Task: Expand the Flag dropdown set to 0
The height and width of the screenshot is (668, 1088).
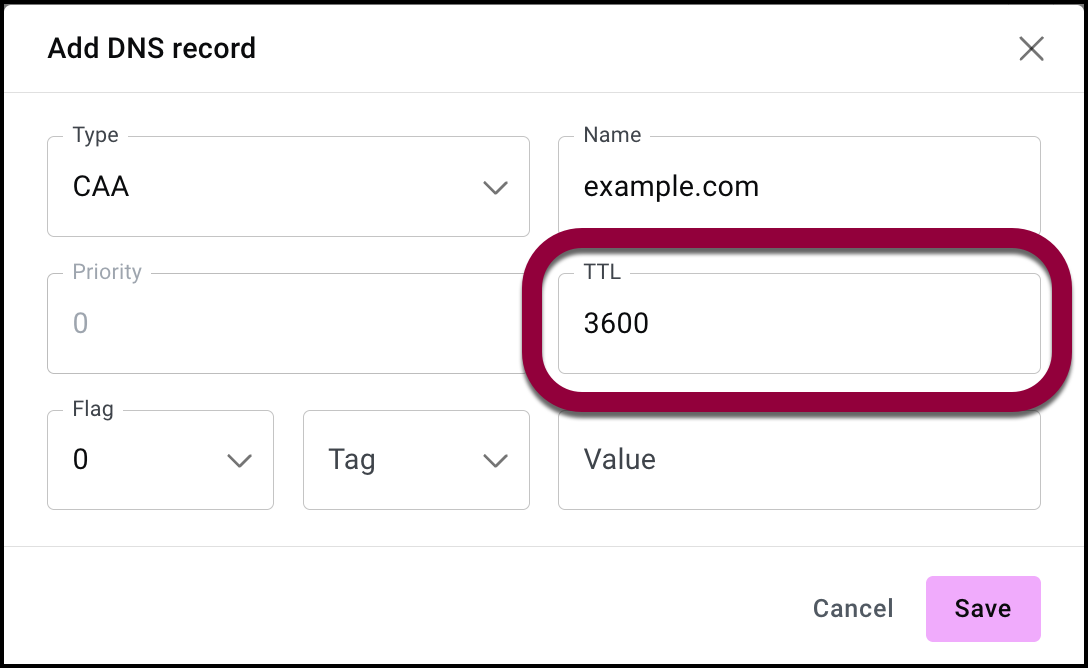Action: click(160, 460)
